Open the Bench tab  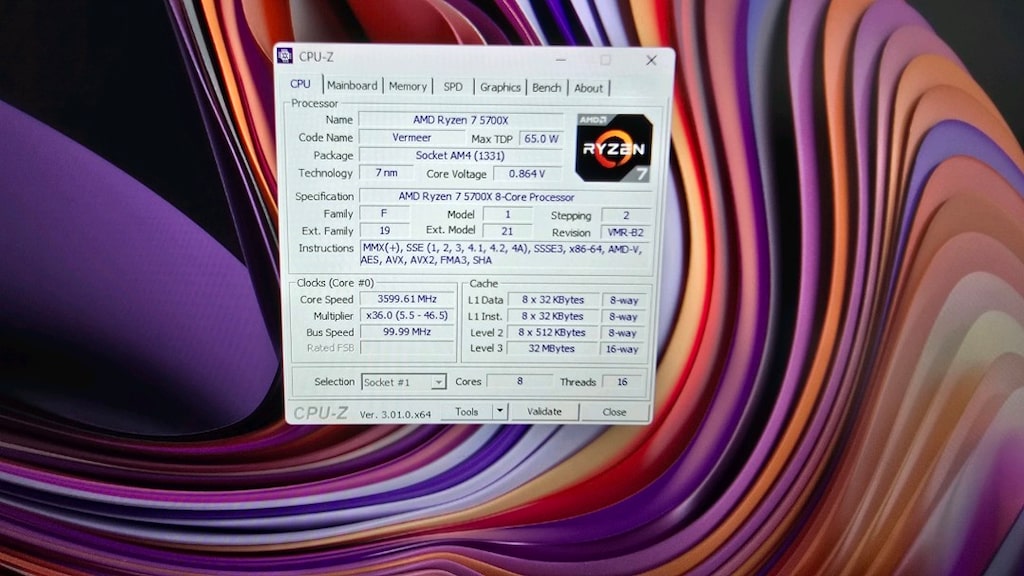click(x=547, y=88)
